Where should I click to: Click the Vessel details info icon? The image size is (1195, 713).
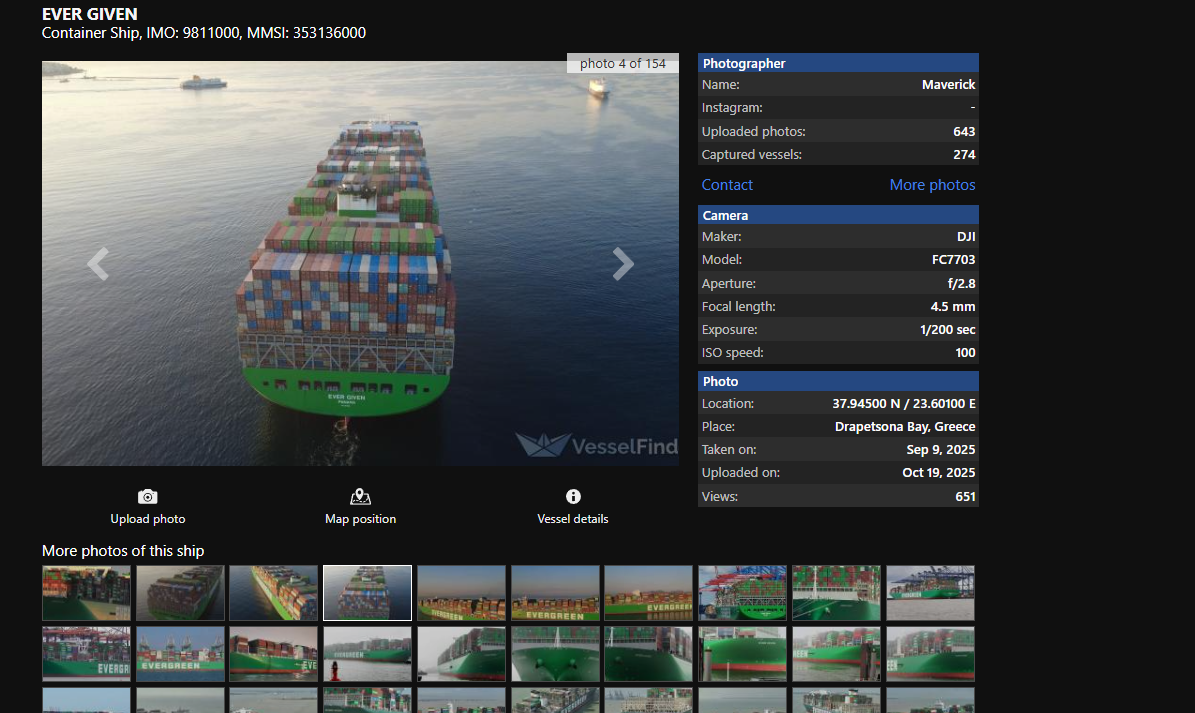pos(573,497)
